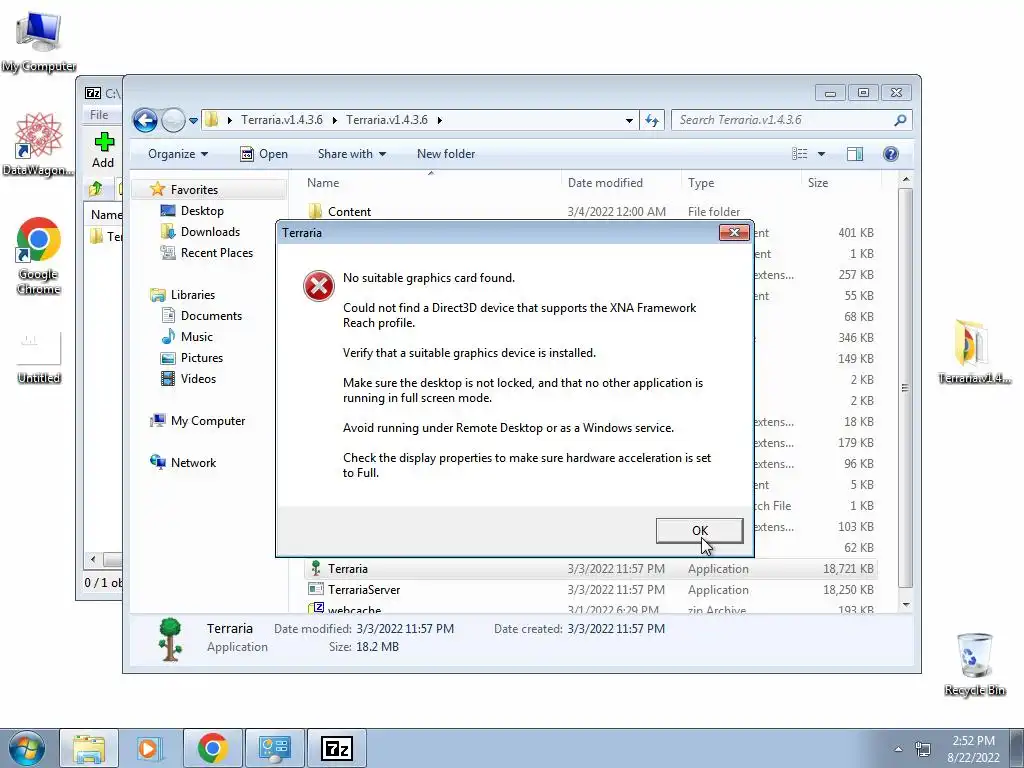Select TerrariaServer application file
Viewport: 1024px width, 768px height.
point(591,590)
